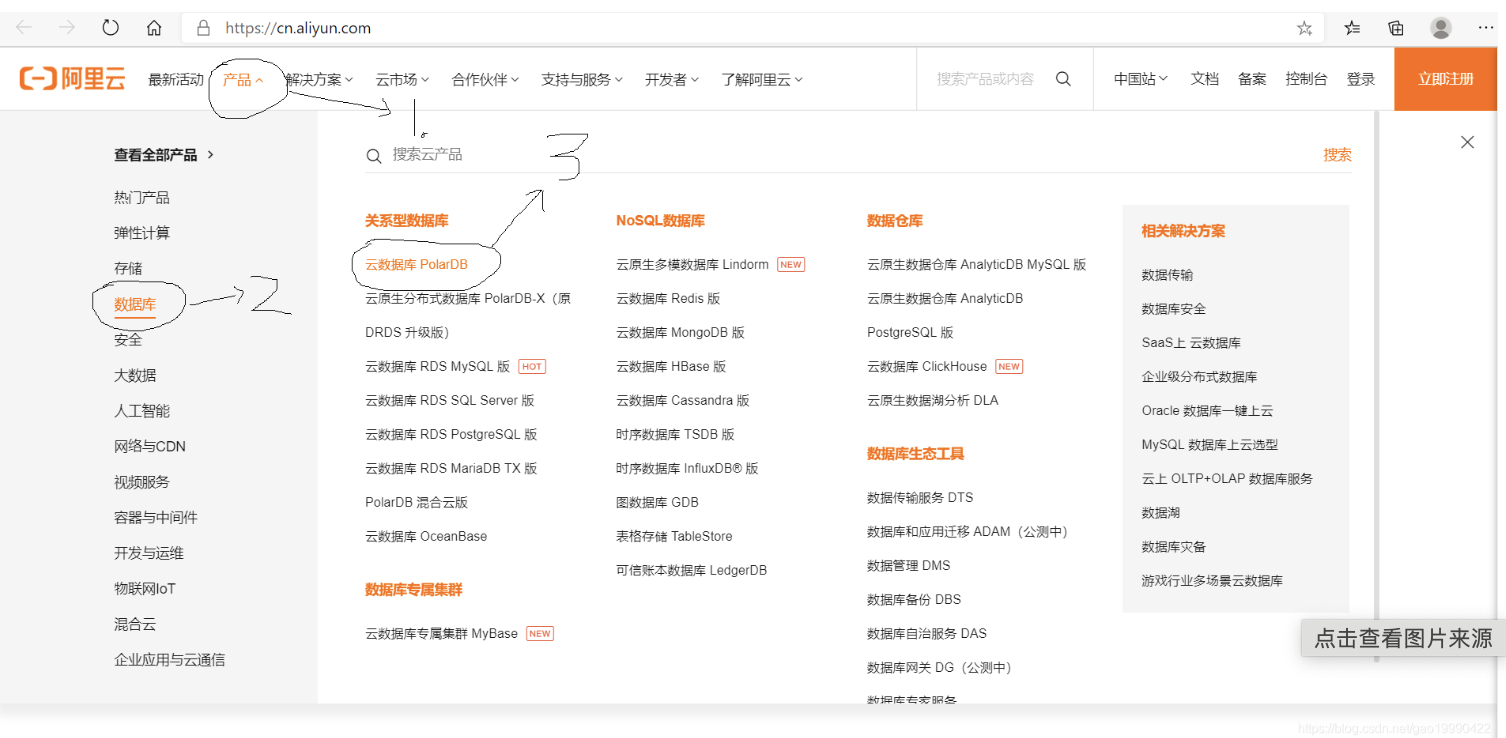The width and height of the screenshot is (1506, 738).
Task: Close the product menu panel
Action: coord(1467,142)
